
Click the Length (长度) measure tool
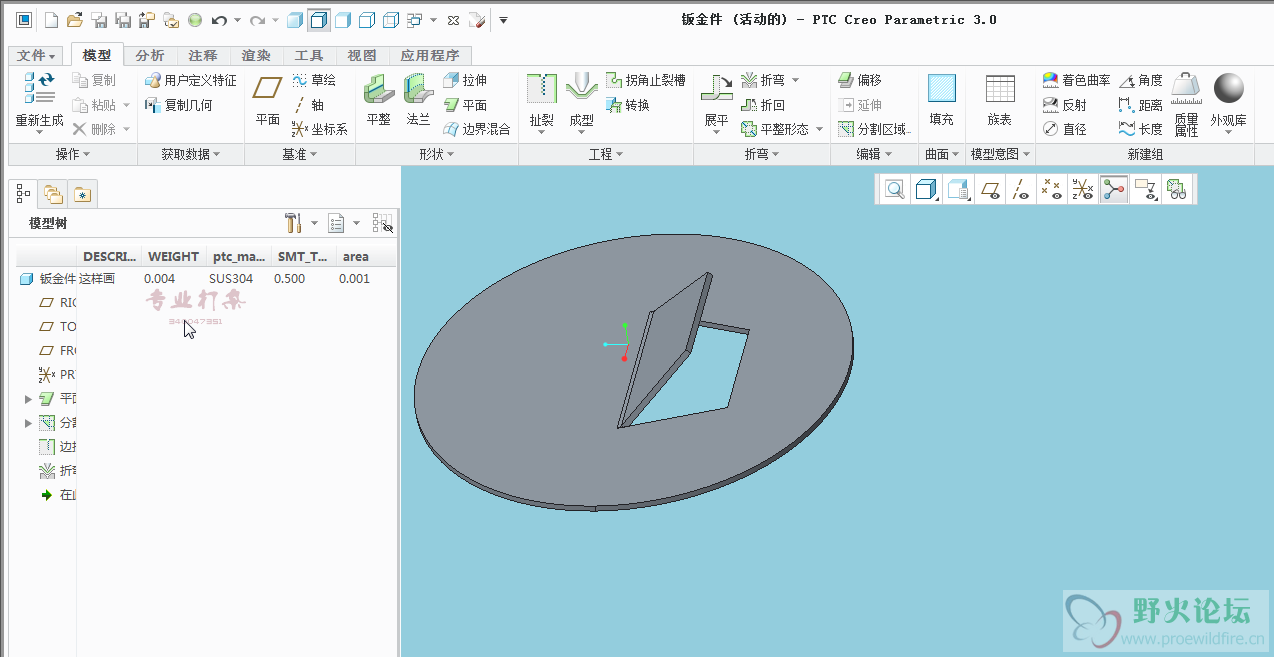1141,129
